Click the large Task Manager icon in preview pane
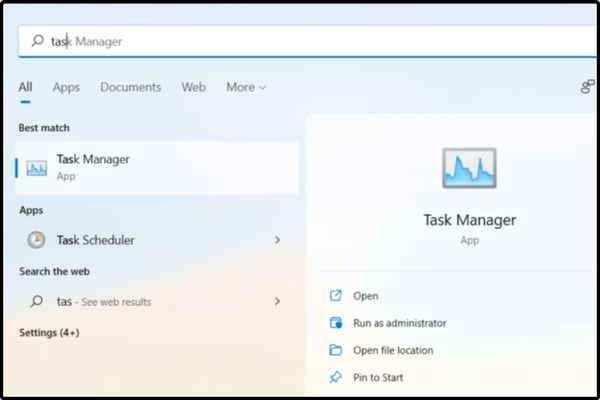This screenshot has height=400, width=600. (469, 167)
